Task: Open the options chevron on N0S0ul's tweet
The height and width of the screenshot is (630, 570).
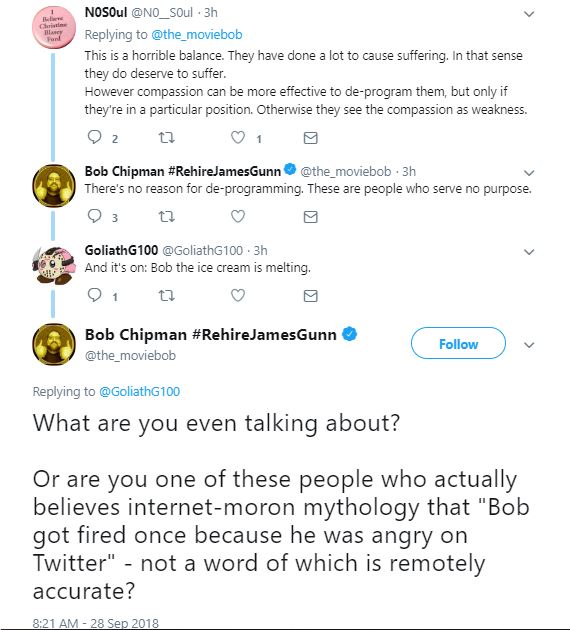Action: pos(529,14)
